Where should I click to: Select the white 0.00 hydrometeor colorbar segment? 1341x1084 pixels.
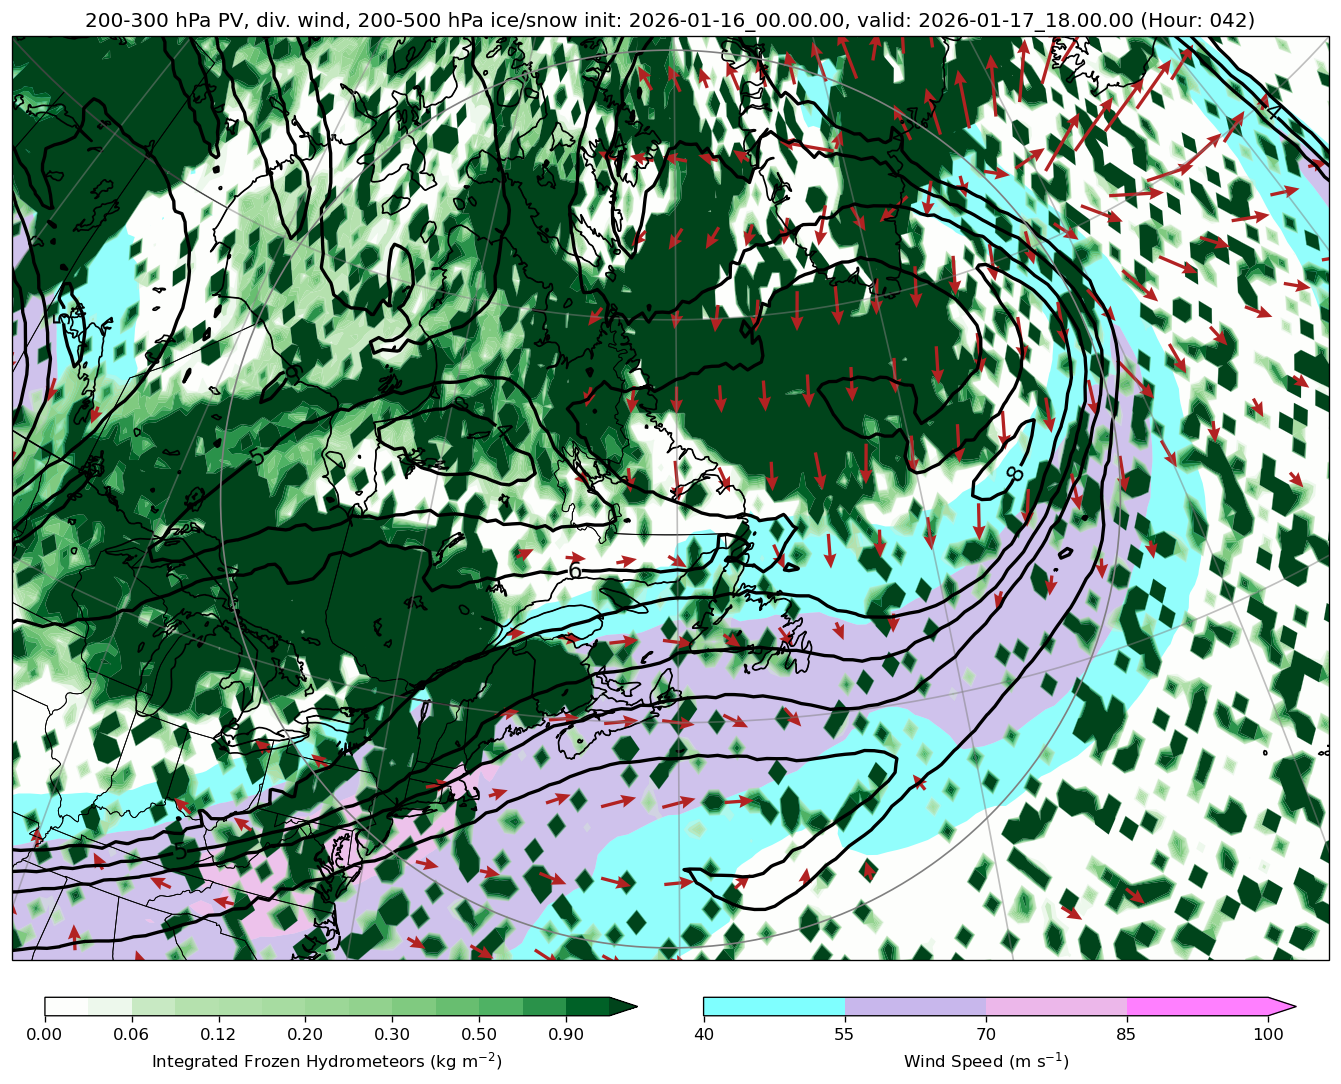coord(66,1006)
